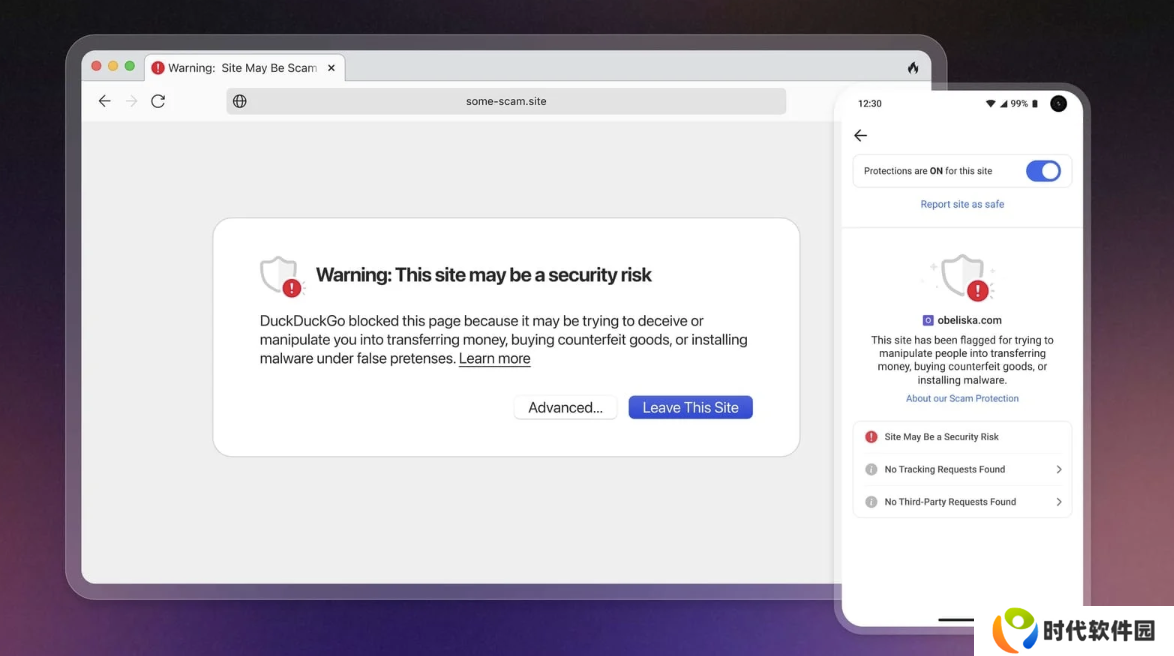
Task: Toggle protections switch for this site
Action: pyautogui.click(x=1043, y=171)
